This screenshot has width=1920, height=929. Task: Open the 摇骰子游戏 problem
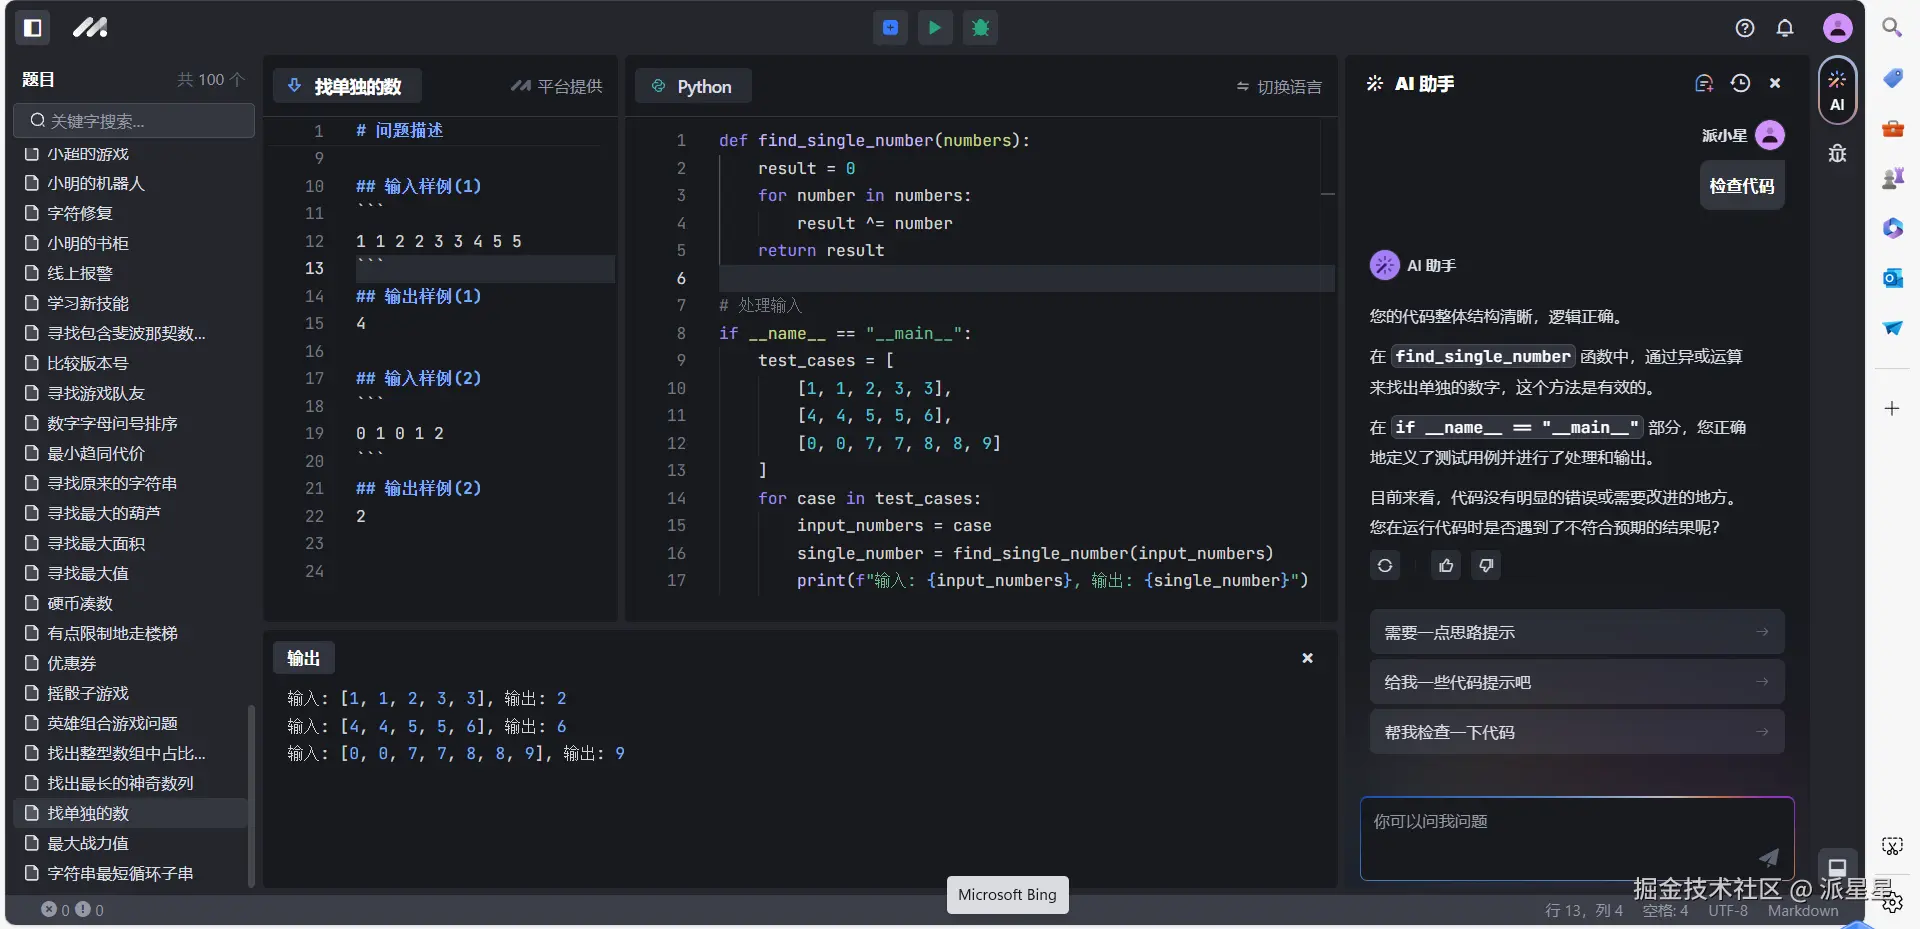(x=130, y=694)
